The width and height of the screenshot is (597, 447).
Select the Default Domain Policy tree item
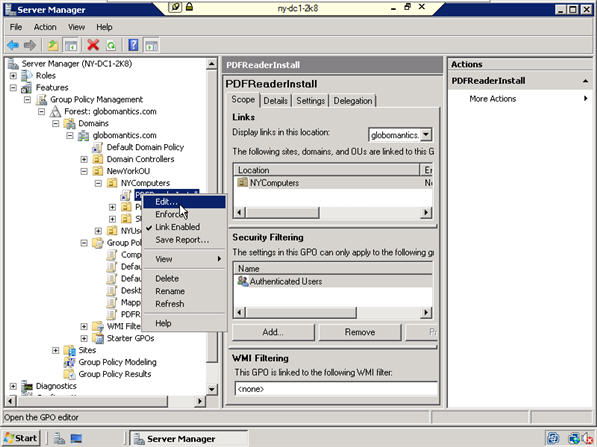145,147
